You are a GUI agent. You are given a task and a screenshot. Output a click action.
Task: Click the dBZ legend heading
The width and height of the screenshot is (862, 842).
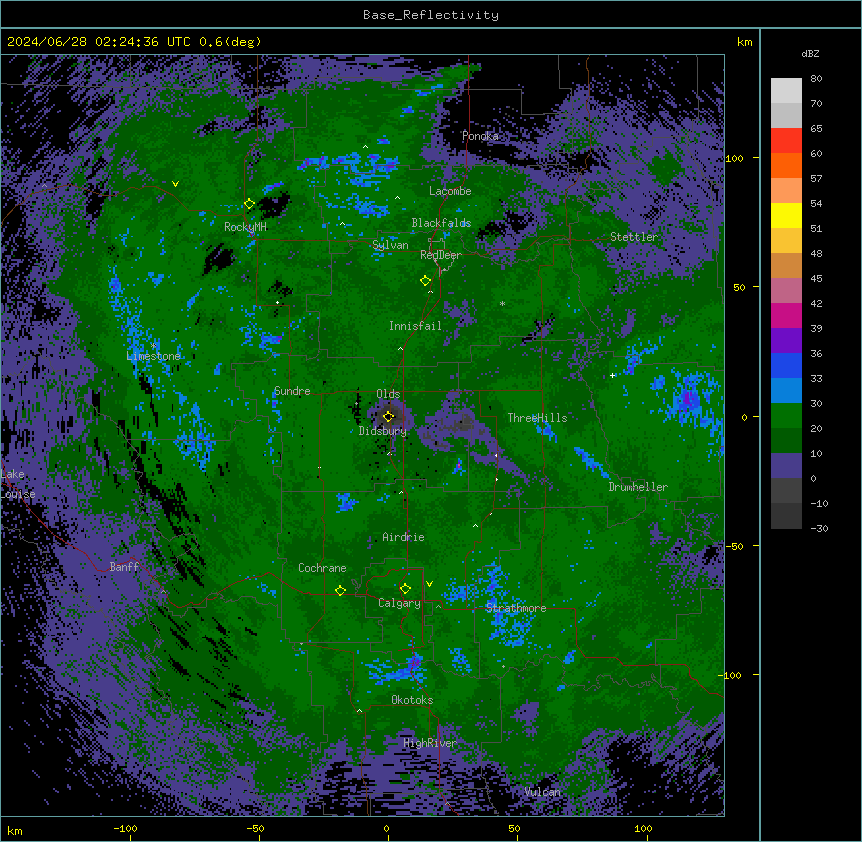pos(810,53)
